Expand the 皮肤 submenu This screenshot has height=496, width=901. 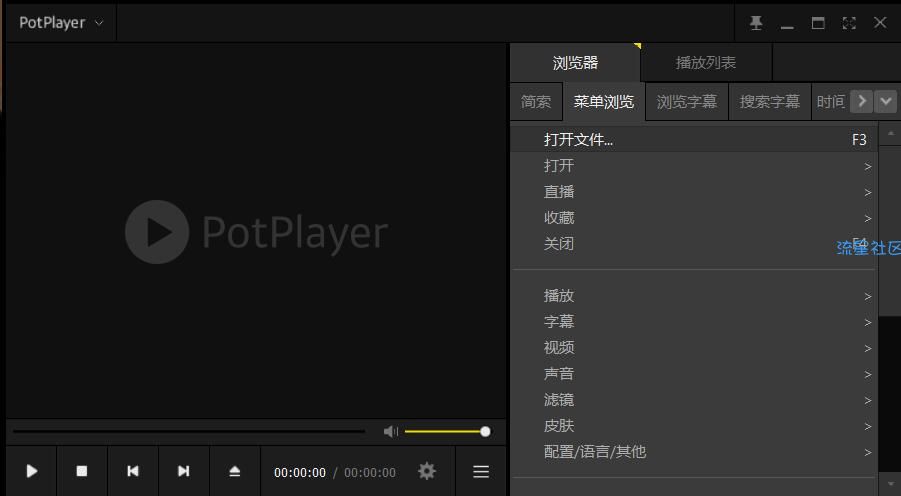pos(694,426)
